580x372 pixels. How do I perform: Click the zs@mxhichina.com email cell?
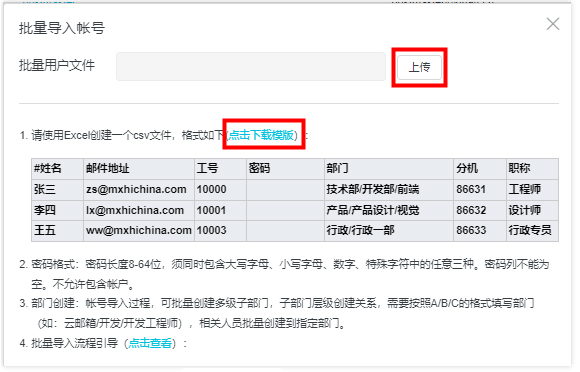pos(139,190)
